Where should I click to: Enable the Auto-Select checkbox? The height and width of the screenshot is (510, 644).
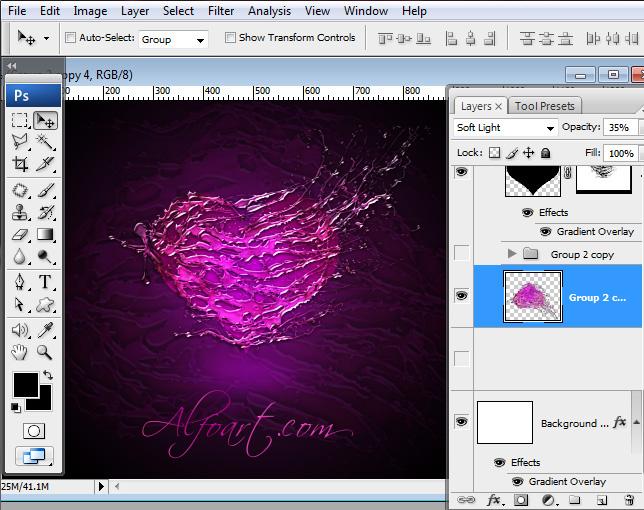(x=71, y=38)
